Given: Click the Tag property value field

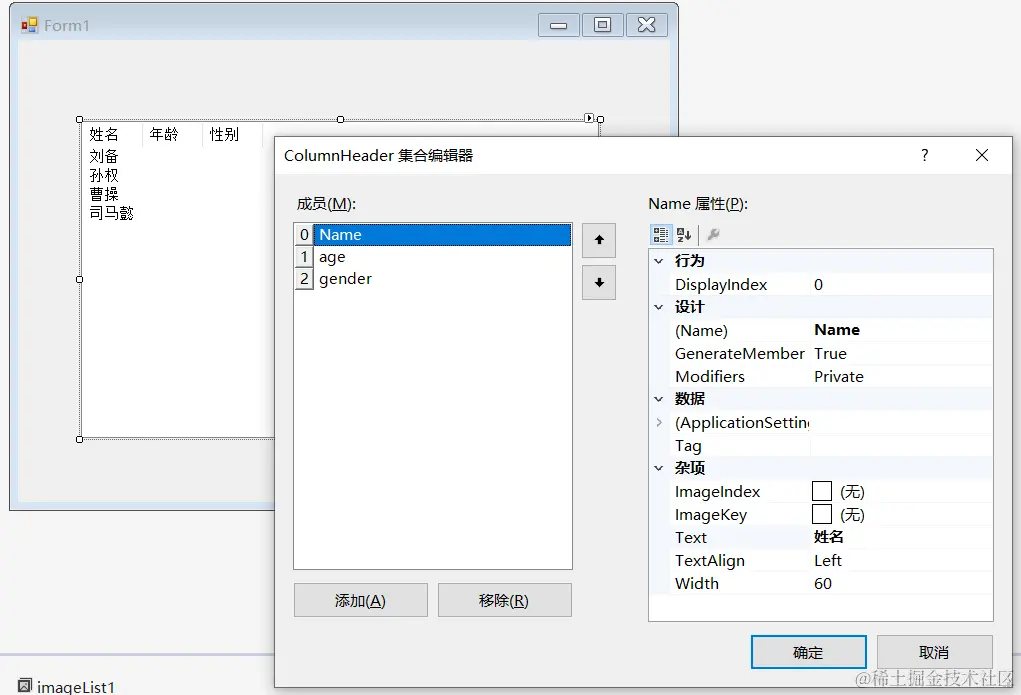Looking at the screenshot, I should coord(901,446).
